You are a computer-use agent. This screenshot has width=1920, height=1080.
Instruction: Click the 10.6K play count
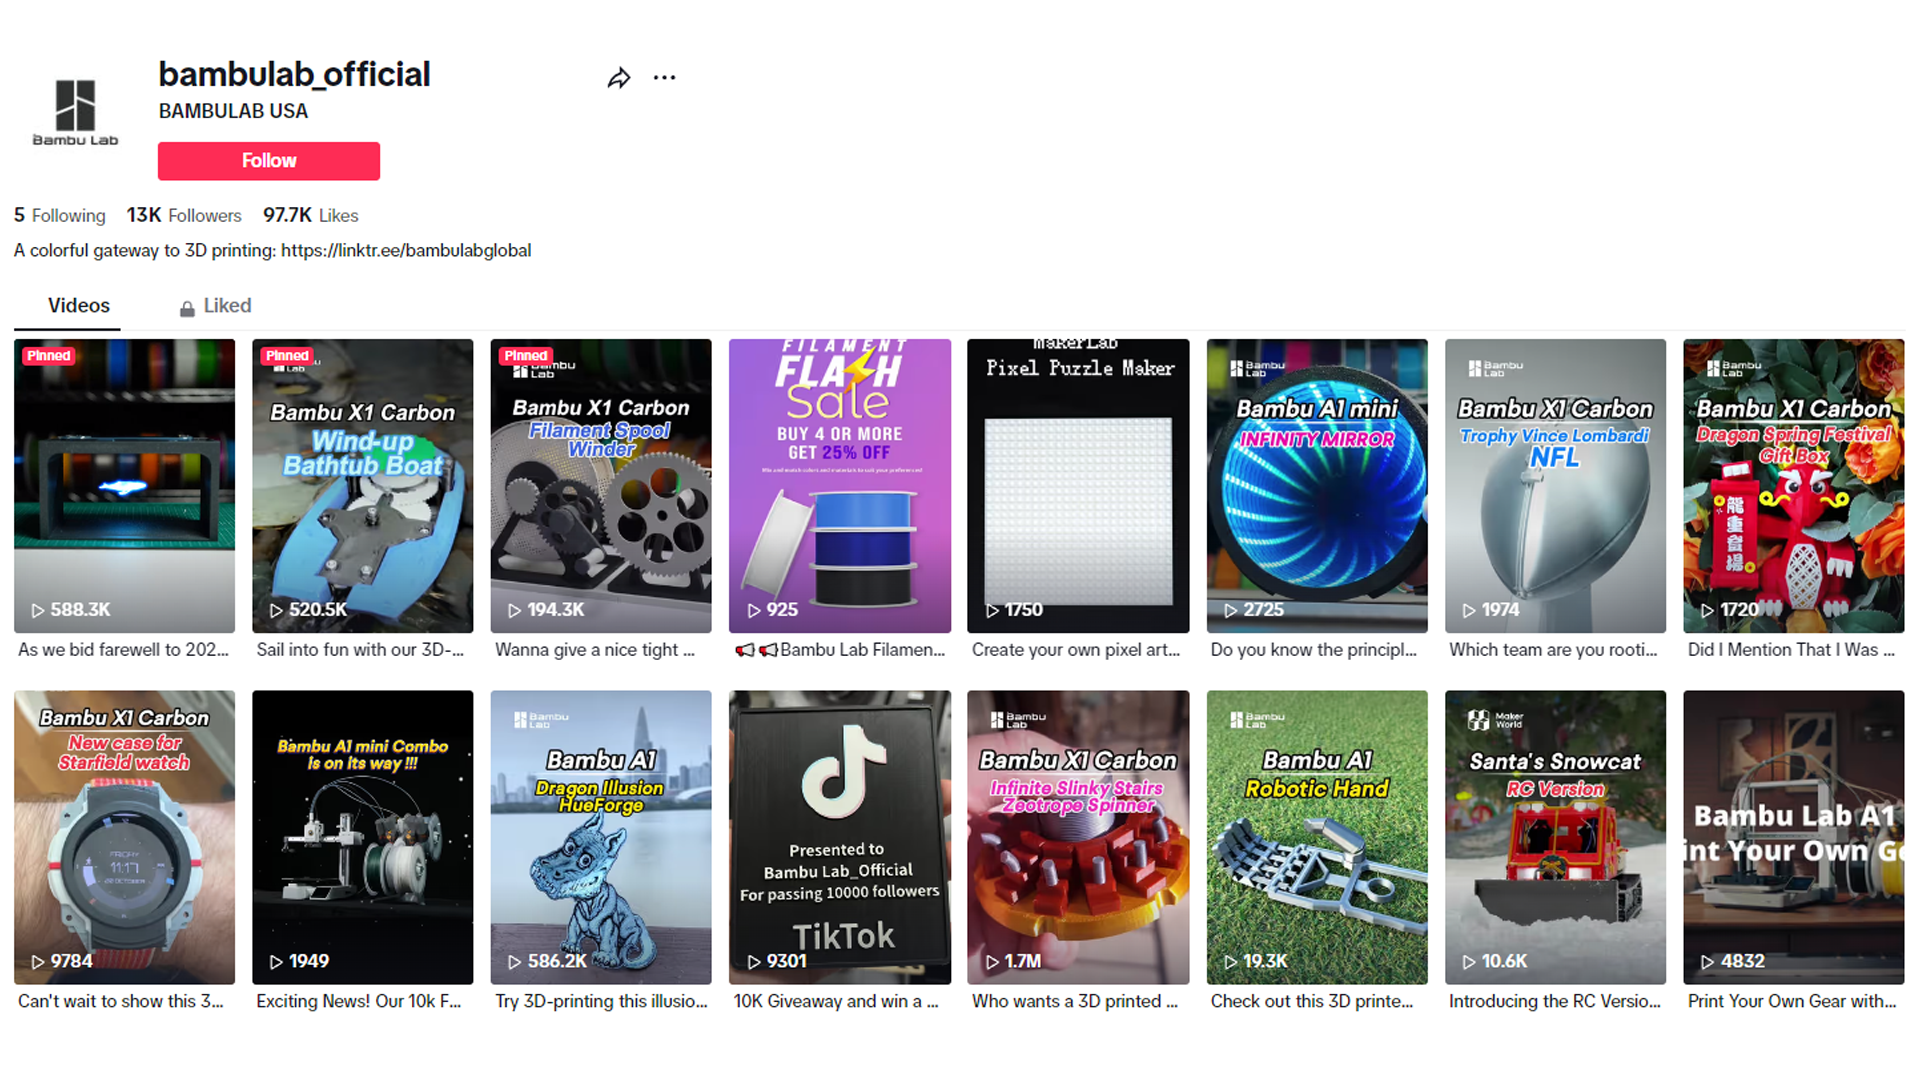[1495, 961]
